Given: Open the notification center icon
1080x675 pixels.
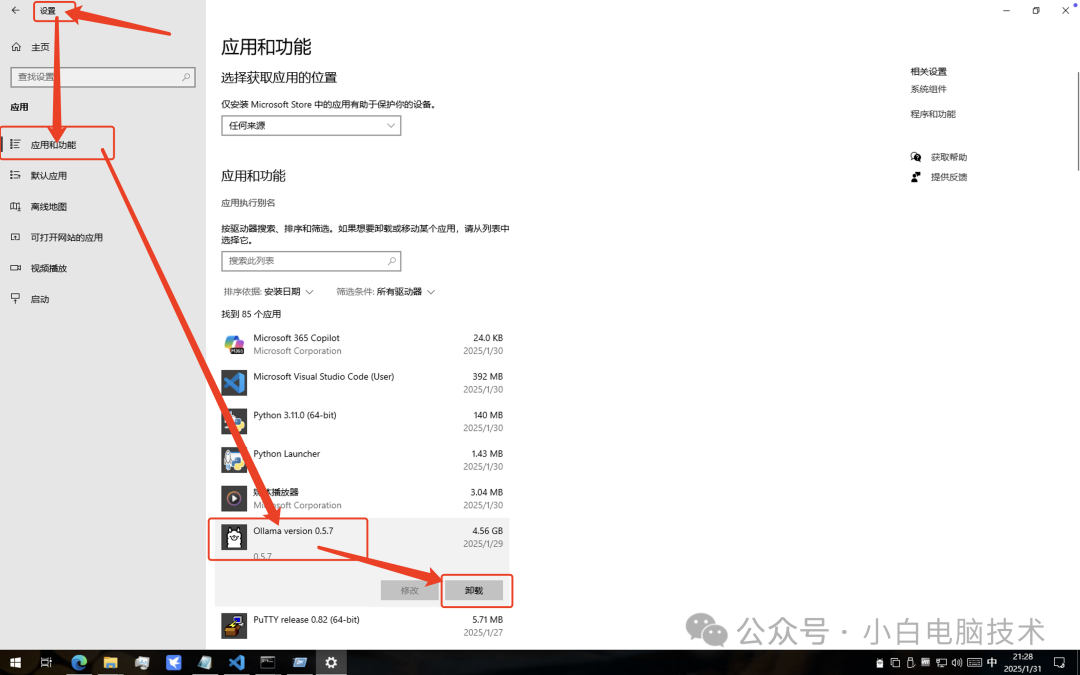Looking at the screenshot, I should (x=1059, y=663).
